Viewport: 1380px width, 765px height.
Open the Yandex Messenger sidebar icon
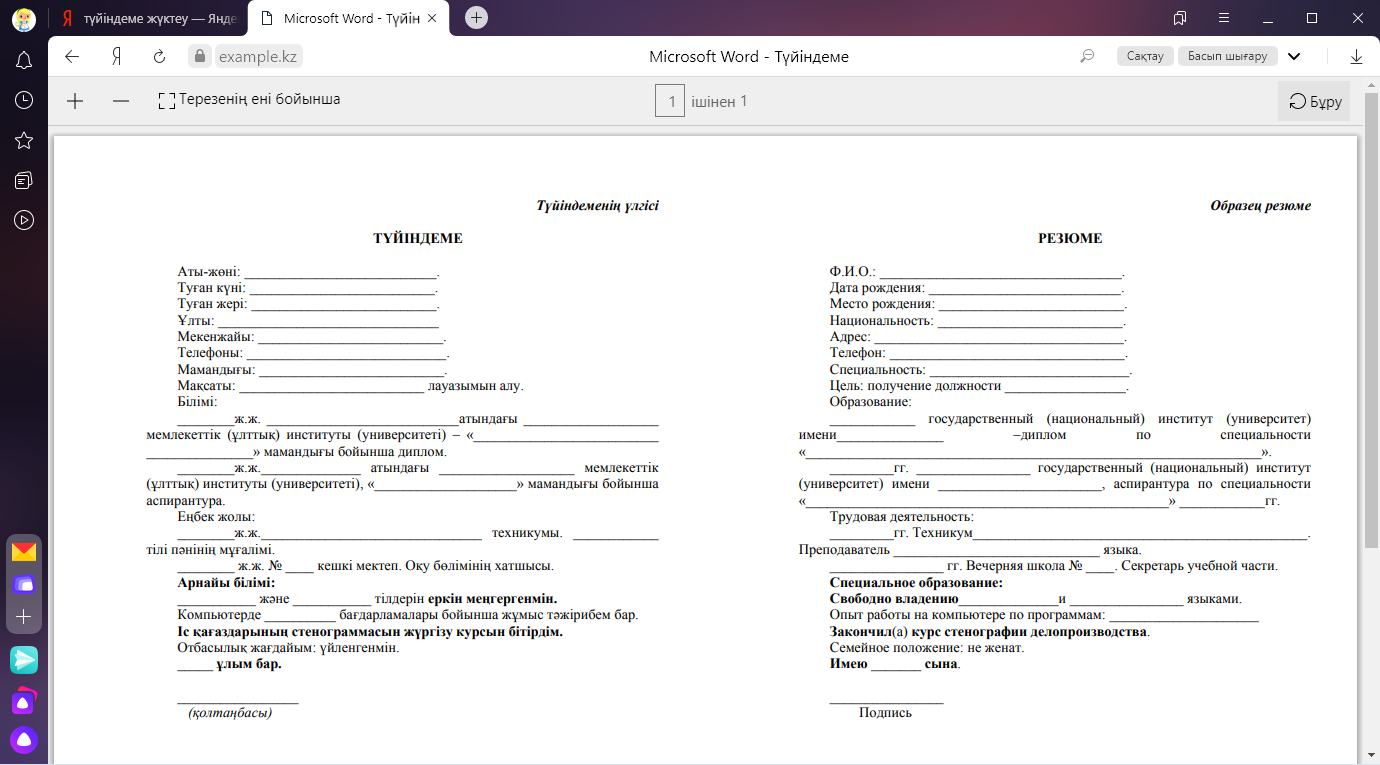tap(24, 660)
